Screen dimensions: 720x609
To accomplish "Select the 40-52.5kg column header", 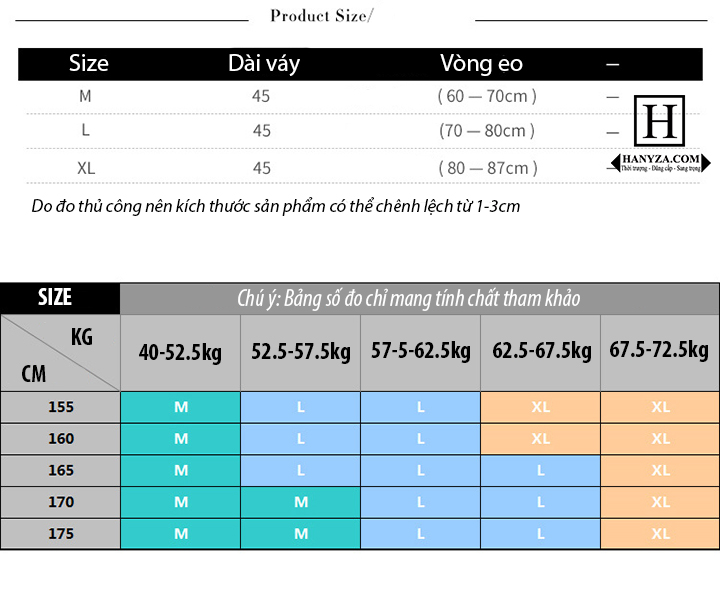I will (180, 353).
